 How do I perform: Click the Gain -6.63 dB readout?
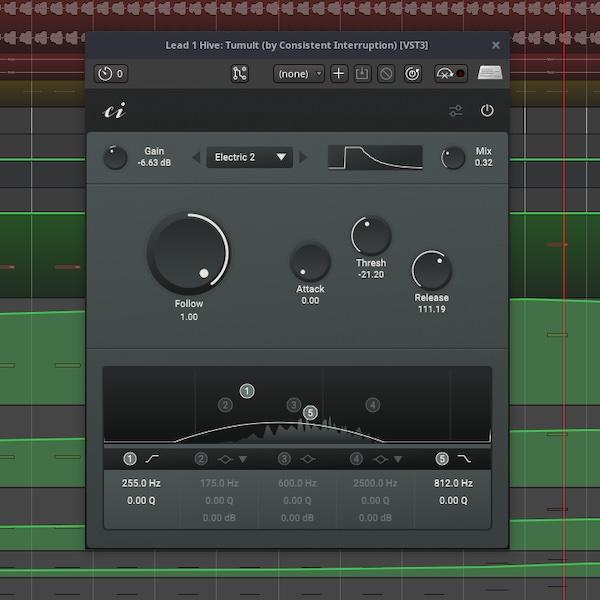[x=154, y=163]
